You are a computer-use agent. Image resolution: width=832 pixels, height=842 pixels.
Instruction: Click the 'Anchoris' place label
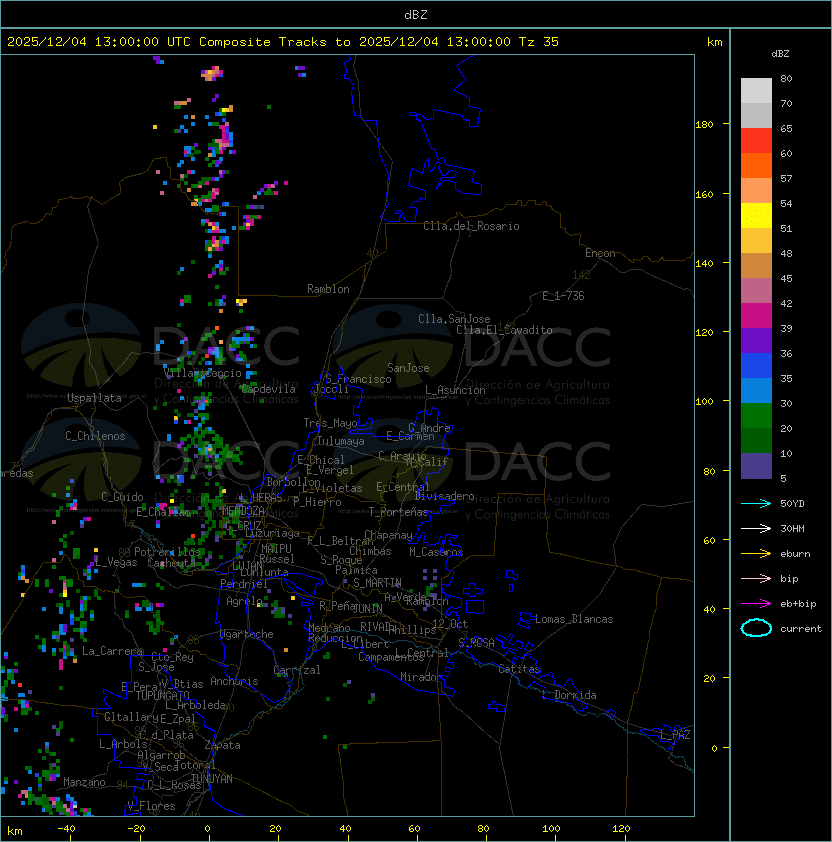click(234, 681)
